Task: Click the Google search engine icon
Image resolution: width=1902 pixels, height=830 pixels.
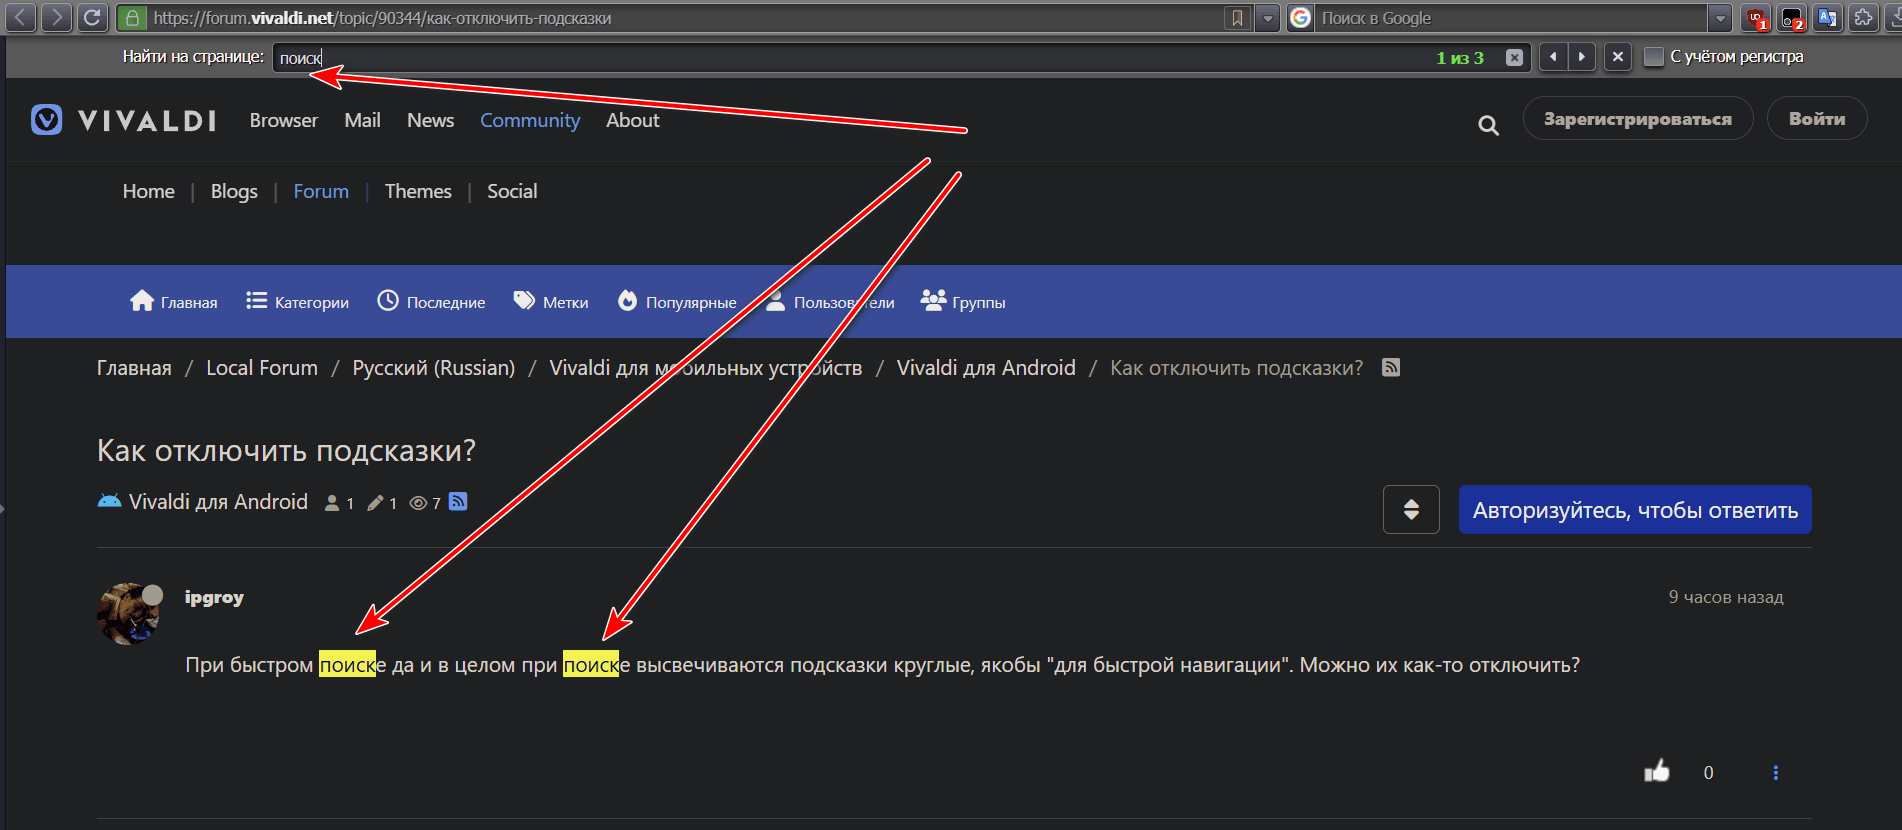Action: pos(1300,18)
